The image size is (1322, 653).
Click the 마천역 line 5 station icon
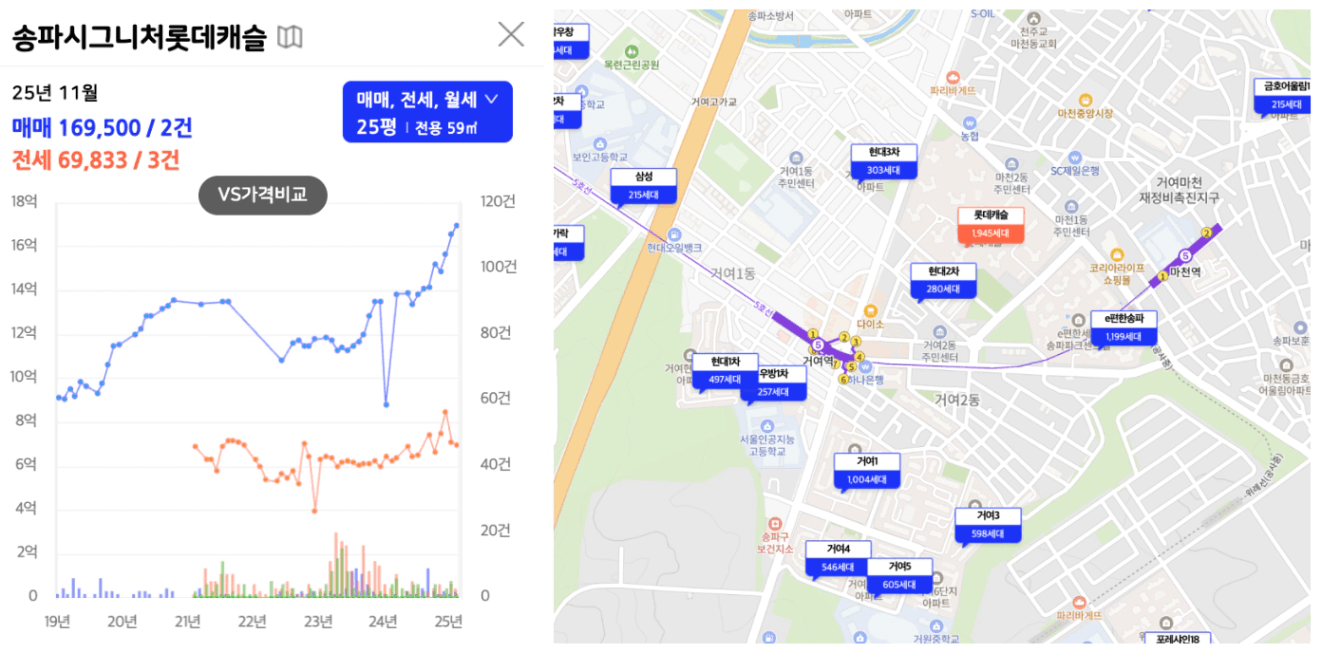[1186, 254]
